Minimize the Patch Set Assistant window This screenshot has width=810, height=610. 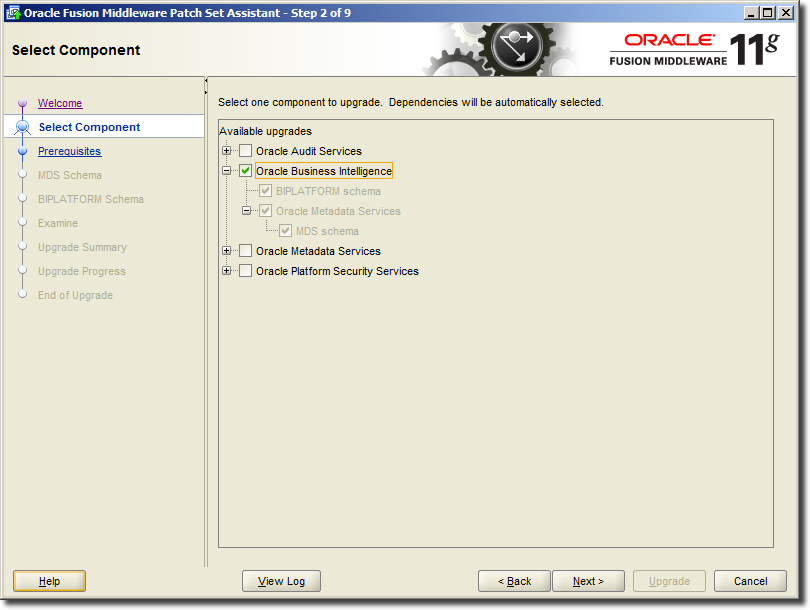pyautogui.click(x=752, y=12)
